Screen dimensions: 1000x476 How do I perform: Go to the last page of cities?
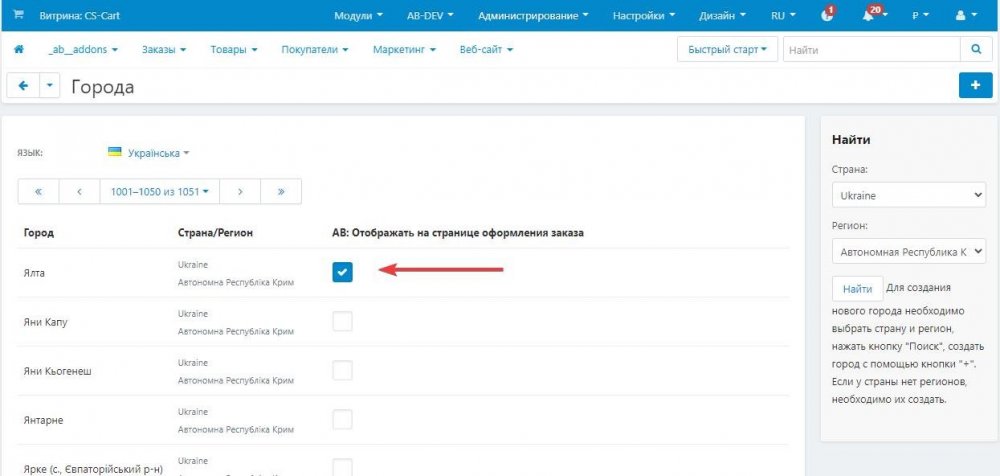pos(281,191)
